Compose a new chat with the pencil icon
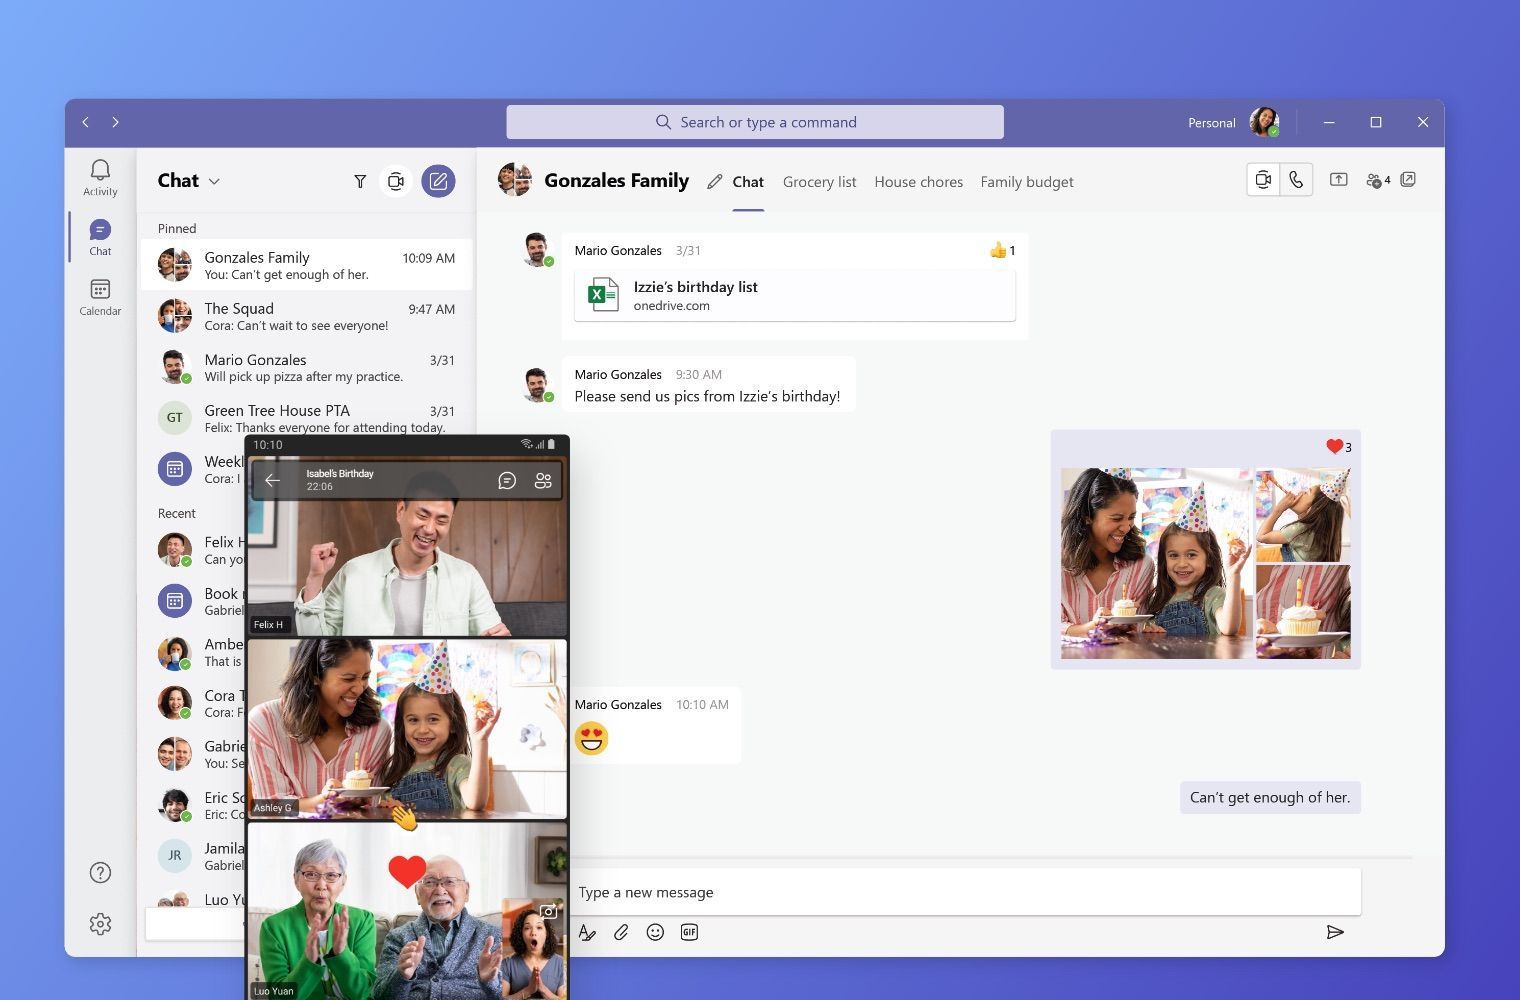The width and height of the screenshot is (1520, 1000). (x=438, y=181)
